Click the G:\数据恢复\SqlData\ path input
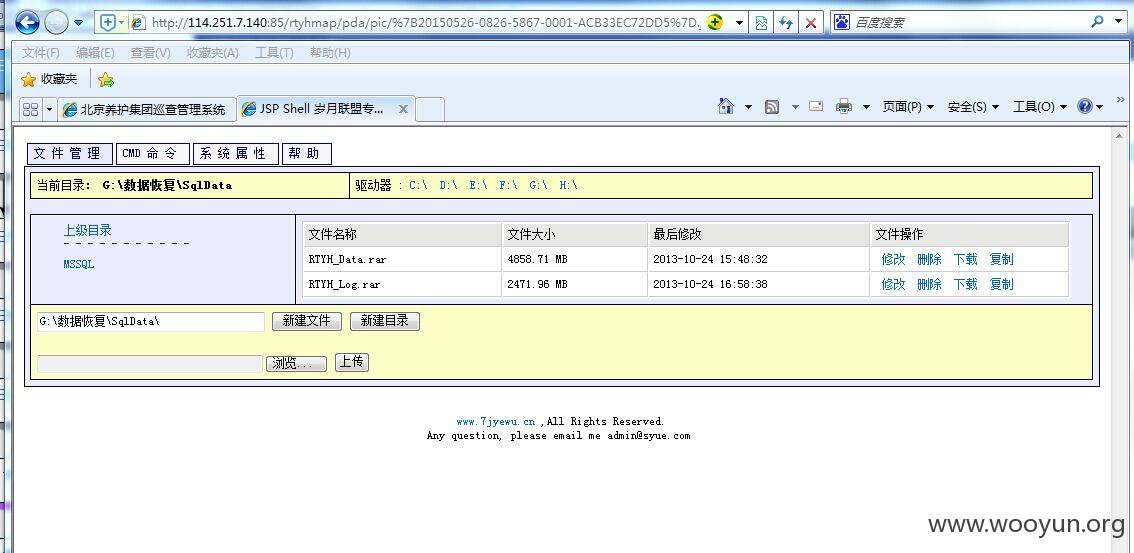 click(x=150, y=322)
